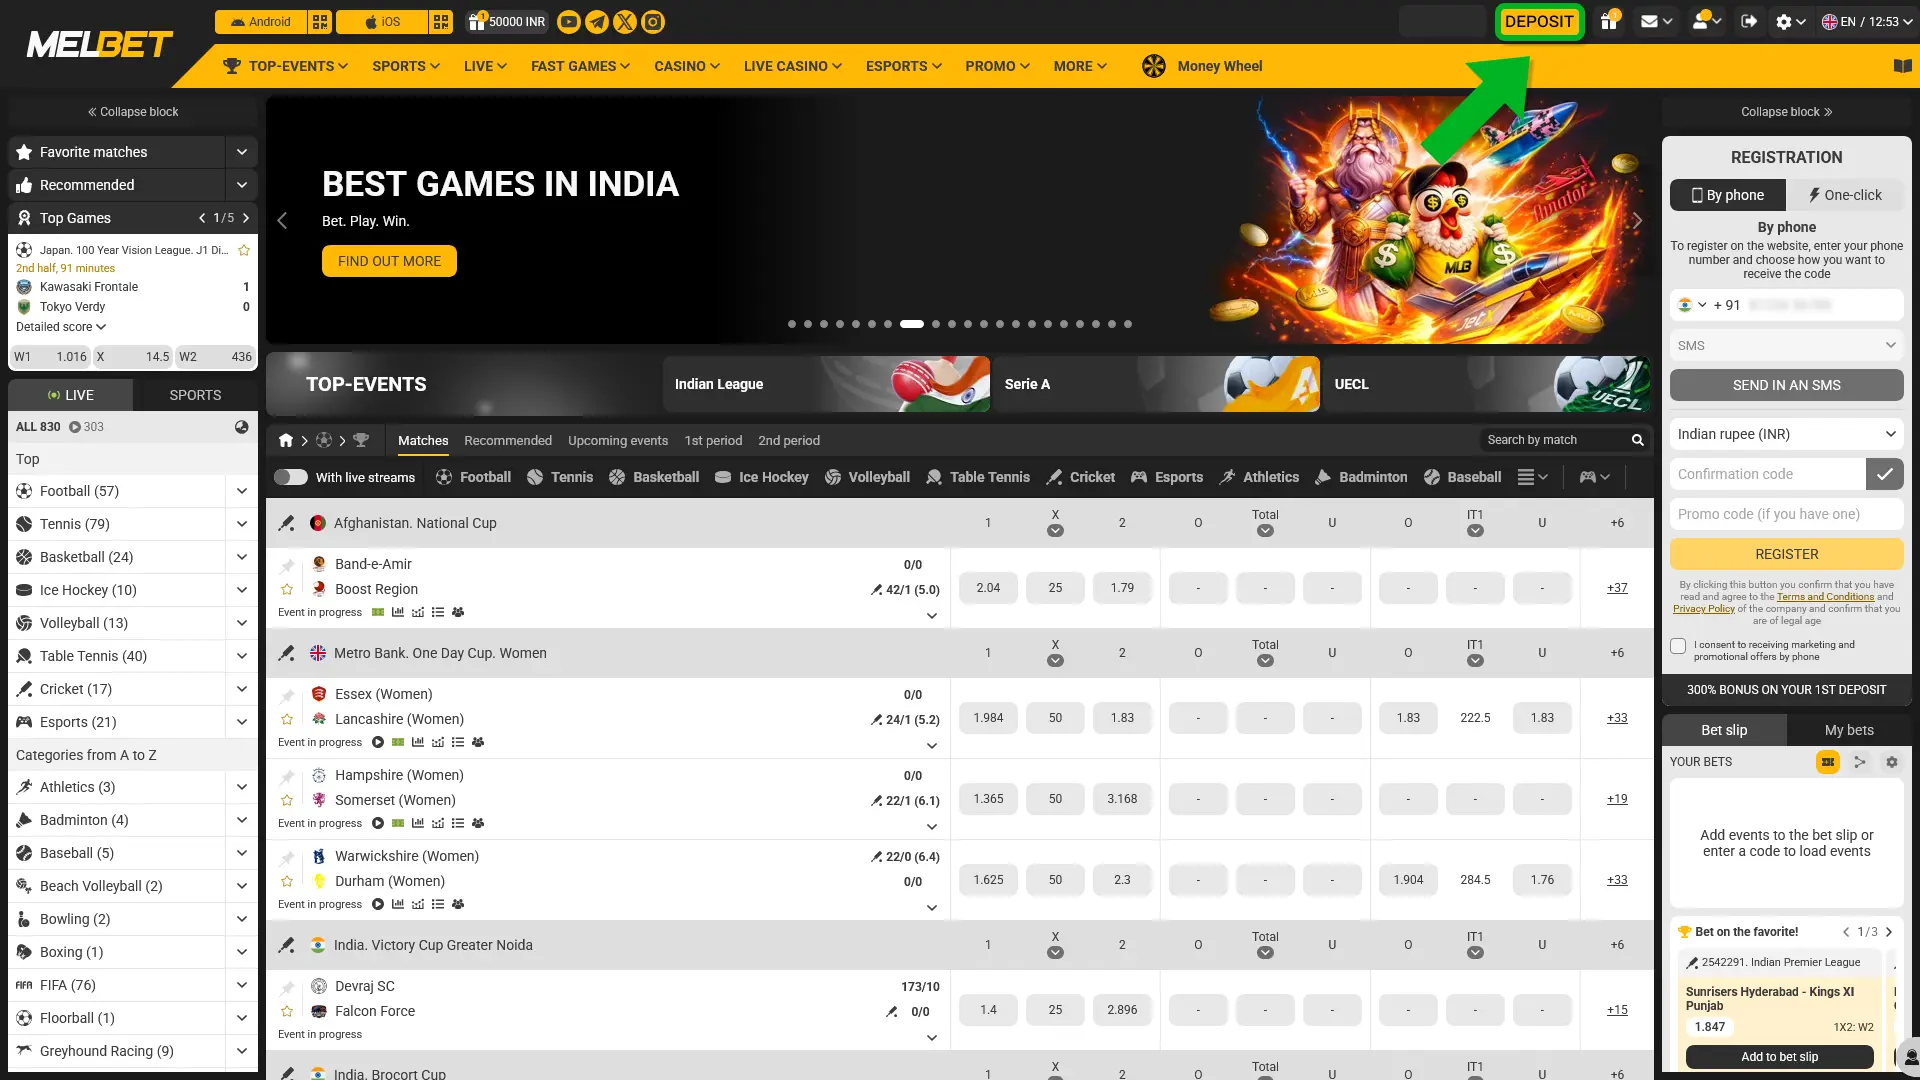Click Add to bet slip for Sunrisers Hyderabad
Screen dimensions: 1920x1080
click(x=1780, y=1057)
